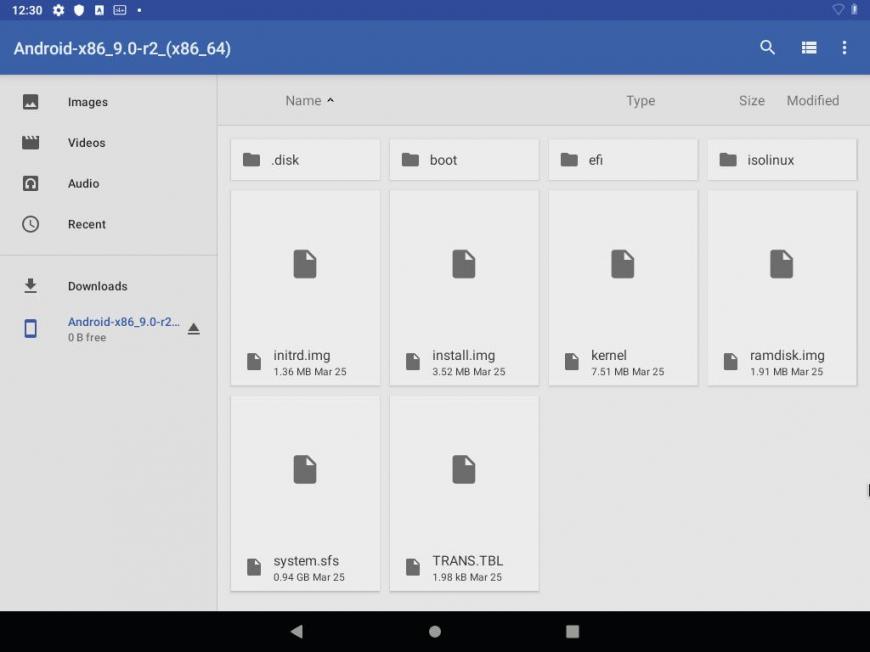The image size is (870, 652).
Task: Click the small file icon beside ramdisk.img
Action: pos(731,362)
